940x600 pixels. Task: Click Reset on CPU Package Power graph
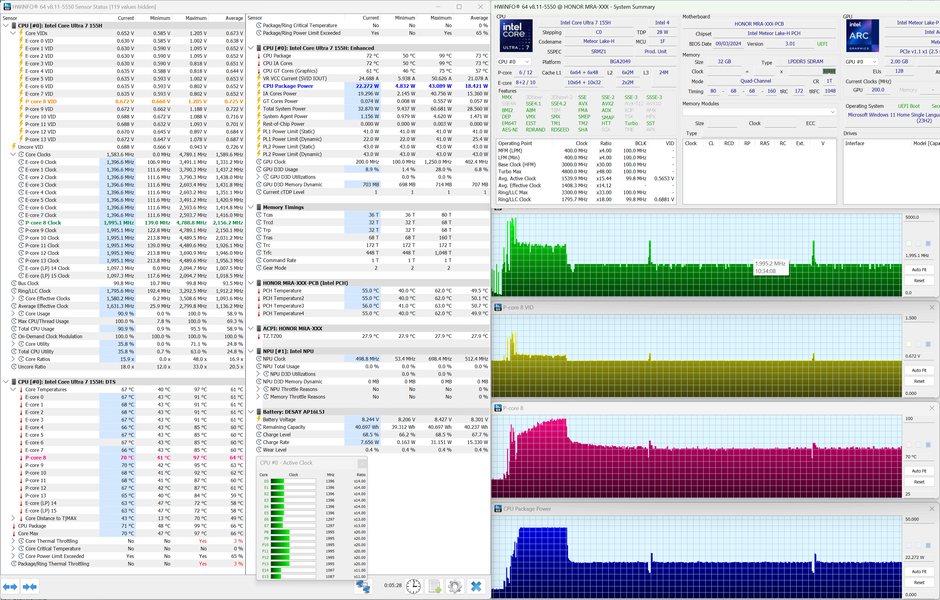pyautogui.click(x=919, y=583)
